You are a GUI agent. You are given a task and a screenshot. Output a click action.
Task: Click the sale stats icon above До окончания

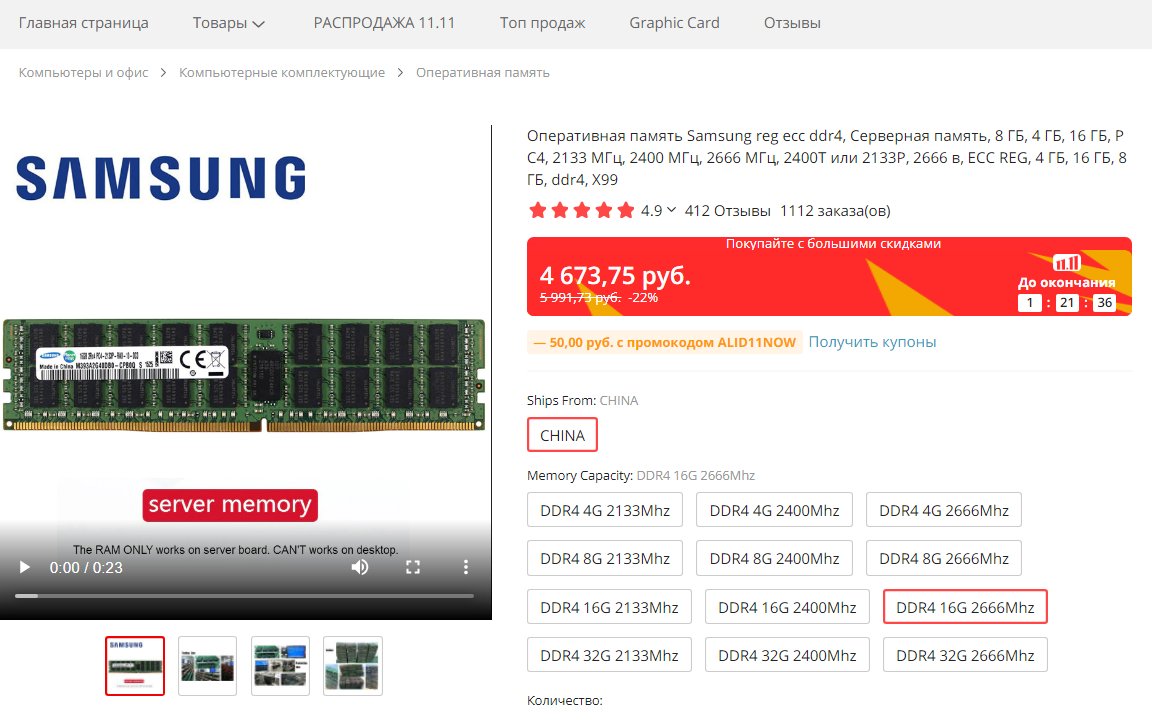click(x=1067, y=262)
